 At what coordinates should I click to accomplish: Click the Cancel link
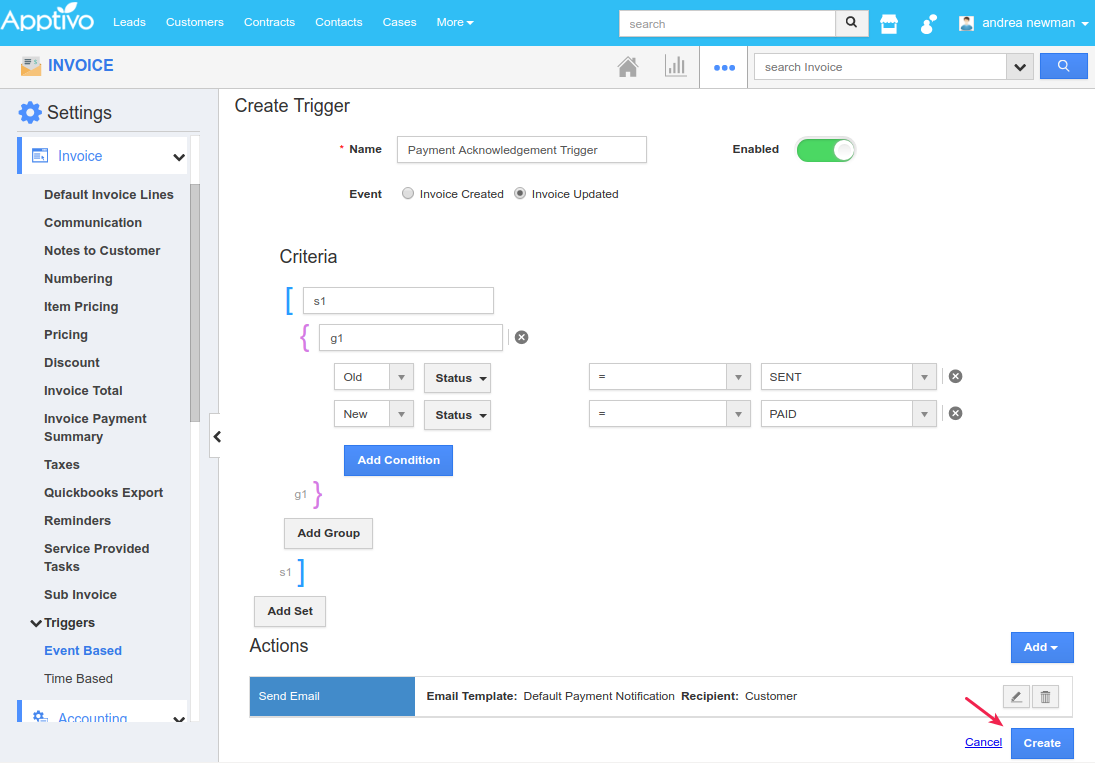(x=983, y=742)
